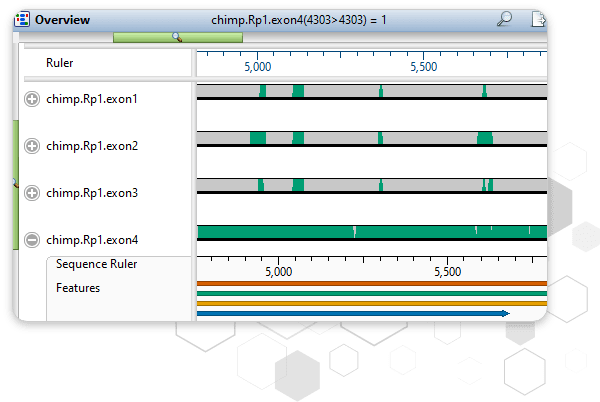600x402 pixels.
Task: Select the blue arrow feature bar
Action: pyautogui.click(x=353, y=313)
